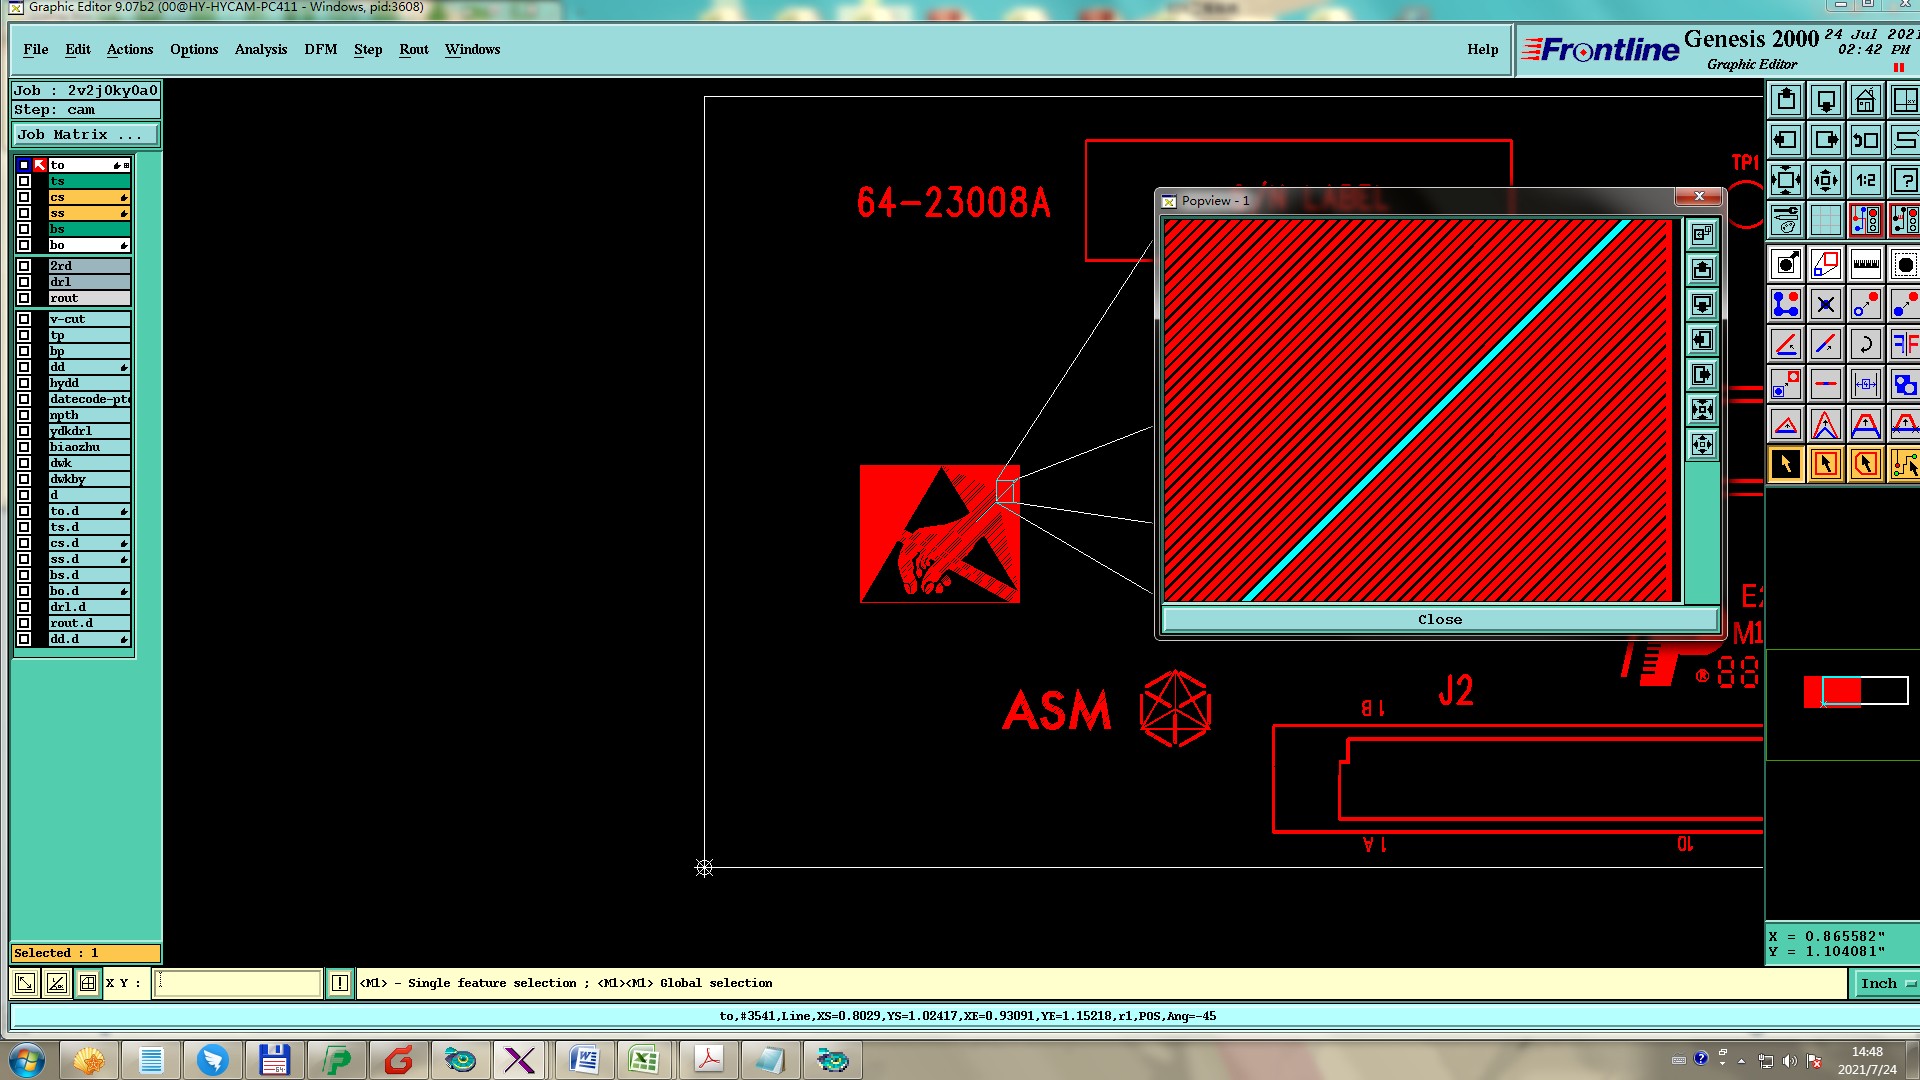
Task: Click the question mark help icon
Action: pos(1904,181)
